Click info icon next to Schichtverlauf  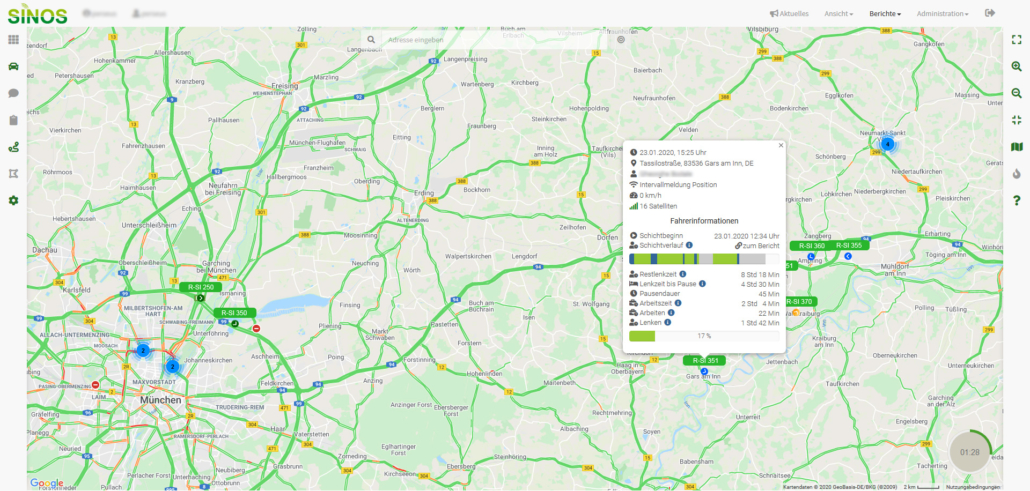pyautogui.click(x=689, y=245)
